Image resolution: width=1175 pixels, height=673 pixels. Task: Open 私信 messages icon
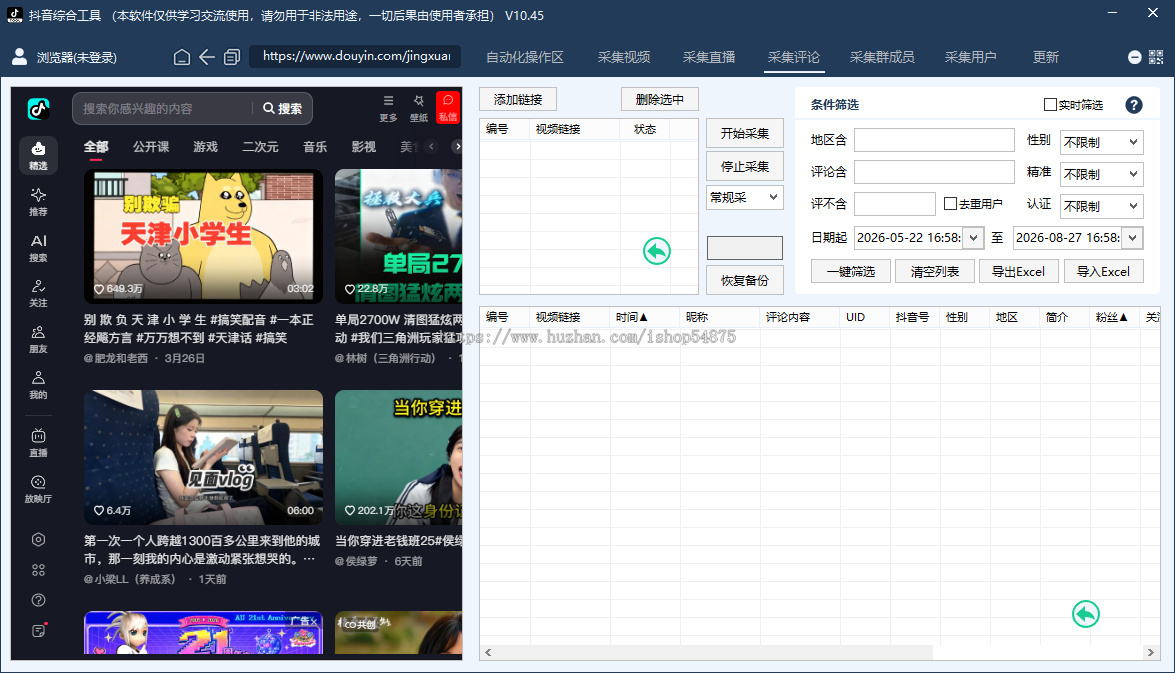[x=448, y=108]
